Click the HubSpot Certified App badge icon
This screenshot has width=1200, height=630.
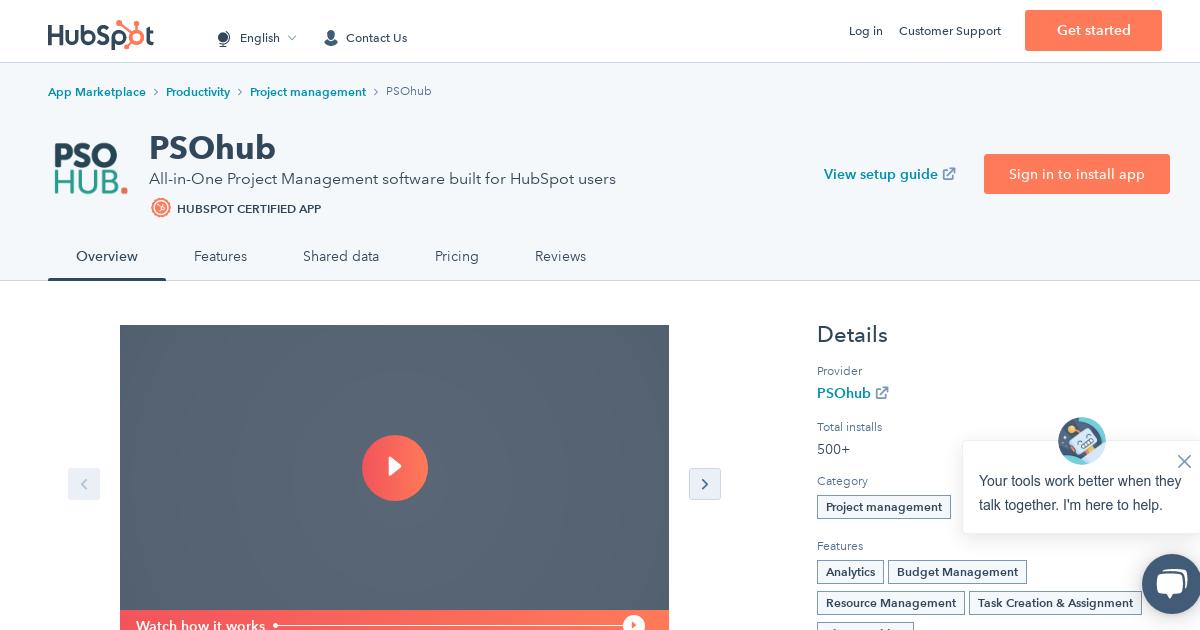161,208
